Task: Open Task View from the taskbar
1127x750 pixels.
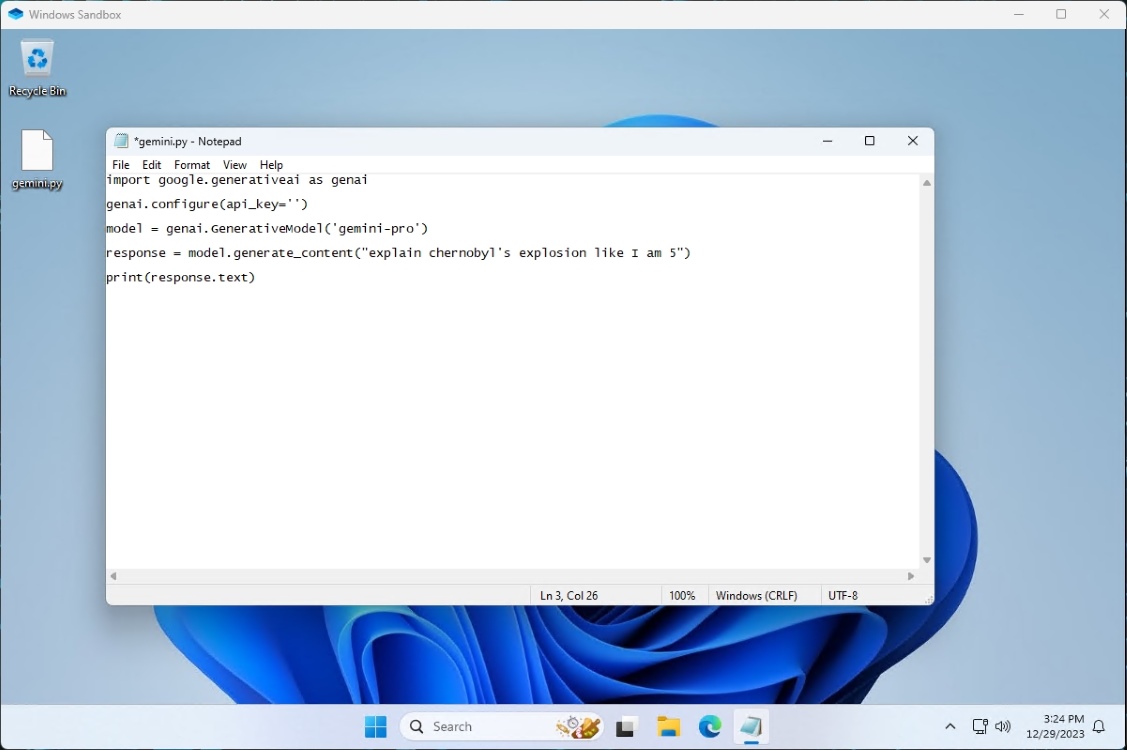Action: 624,726
